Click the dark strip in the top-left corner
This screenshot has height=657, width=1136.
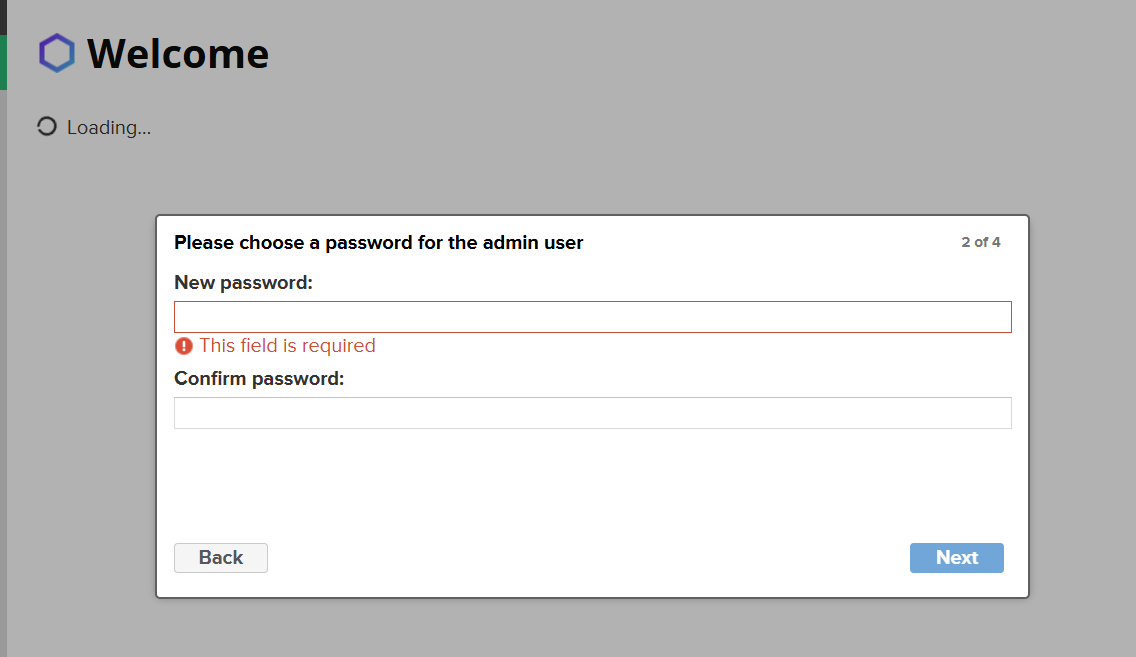pos(3,17)
